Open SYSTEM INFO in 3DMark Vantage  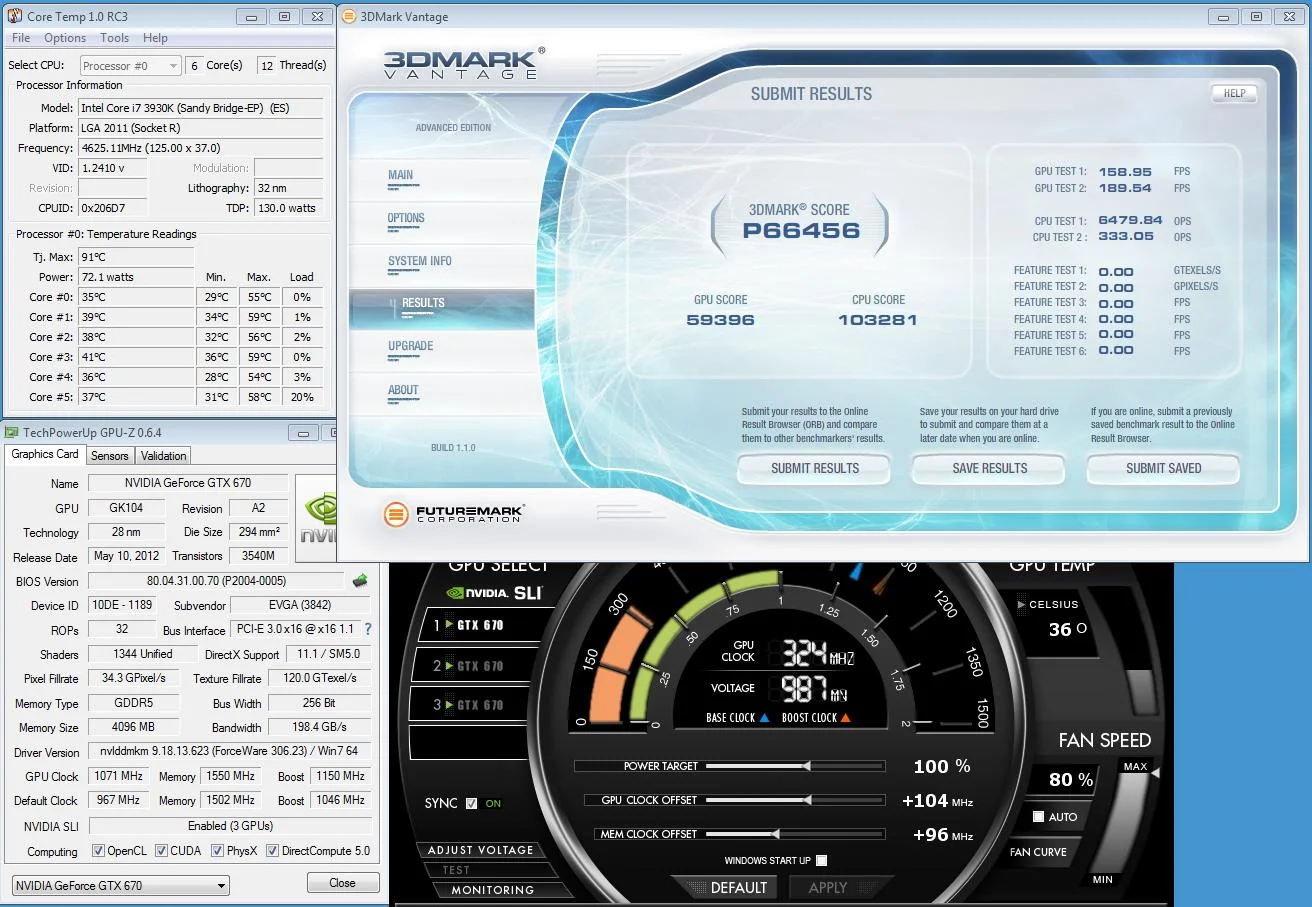420,261
